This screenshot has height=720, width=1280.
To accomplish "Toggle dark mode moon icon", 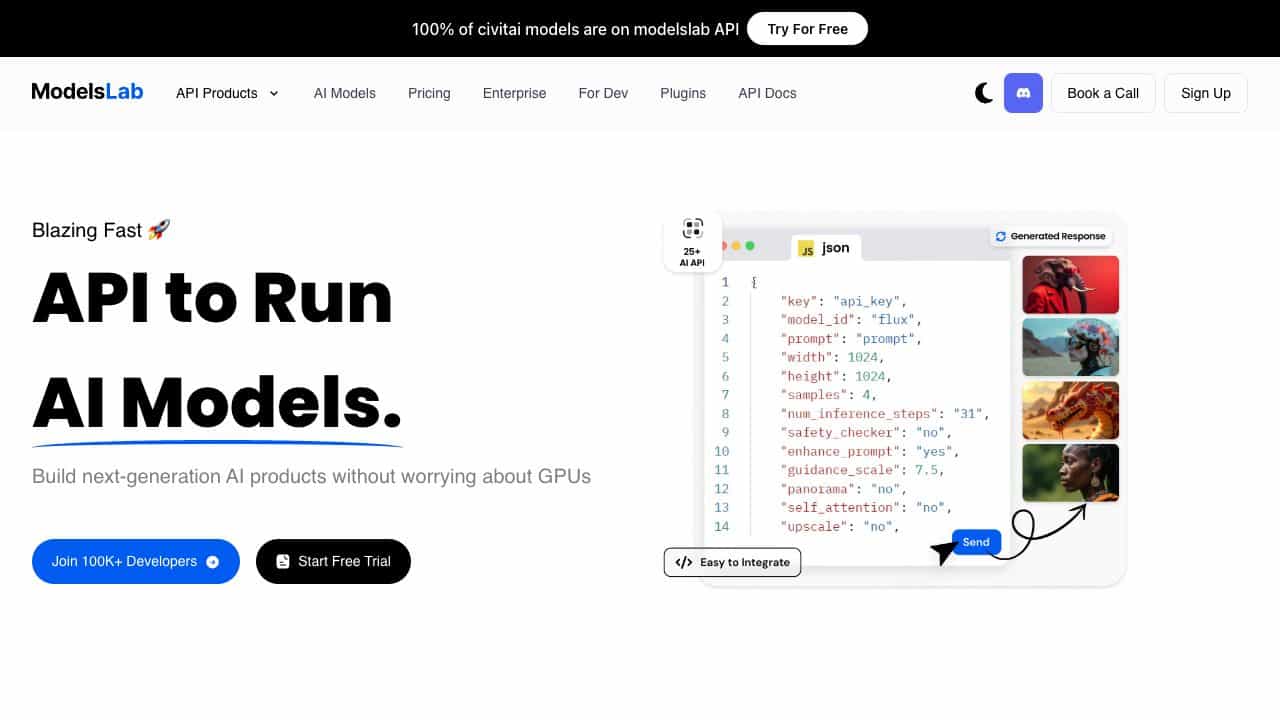I will [984, 93].
